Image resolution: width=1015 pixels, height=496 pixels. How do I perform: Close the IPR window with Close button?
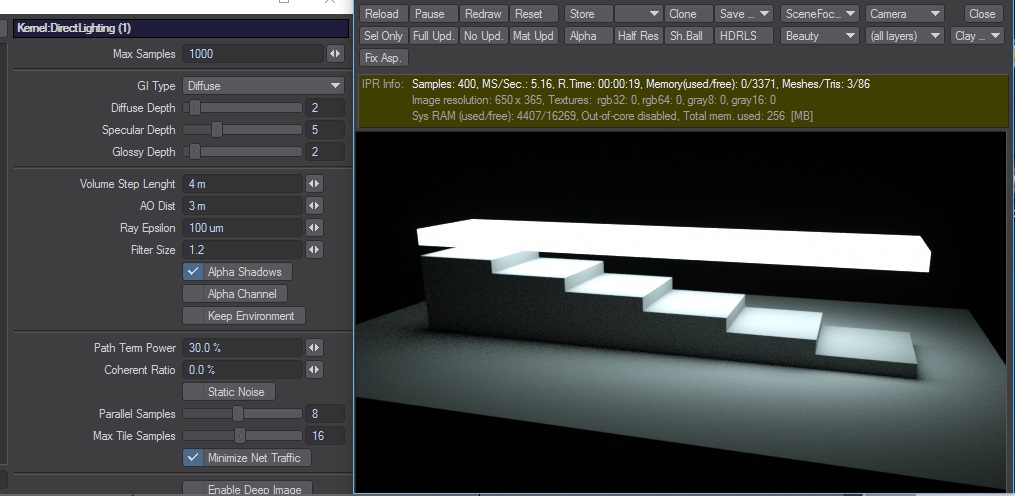pyautogui.click(x=982, y=14)
